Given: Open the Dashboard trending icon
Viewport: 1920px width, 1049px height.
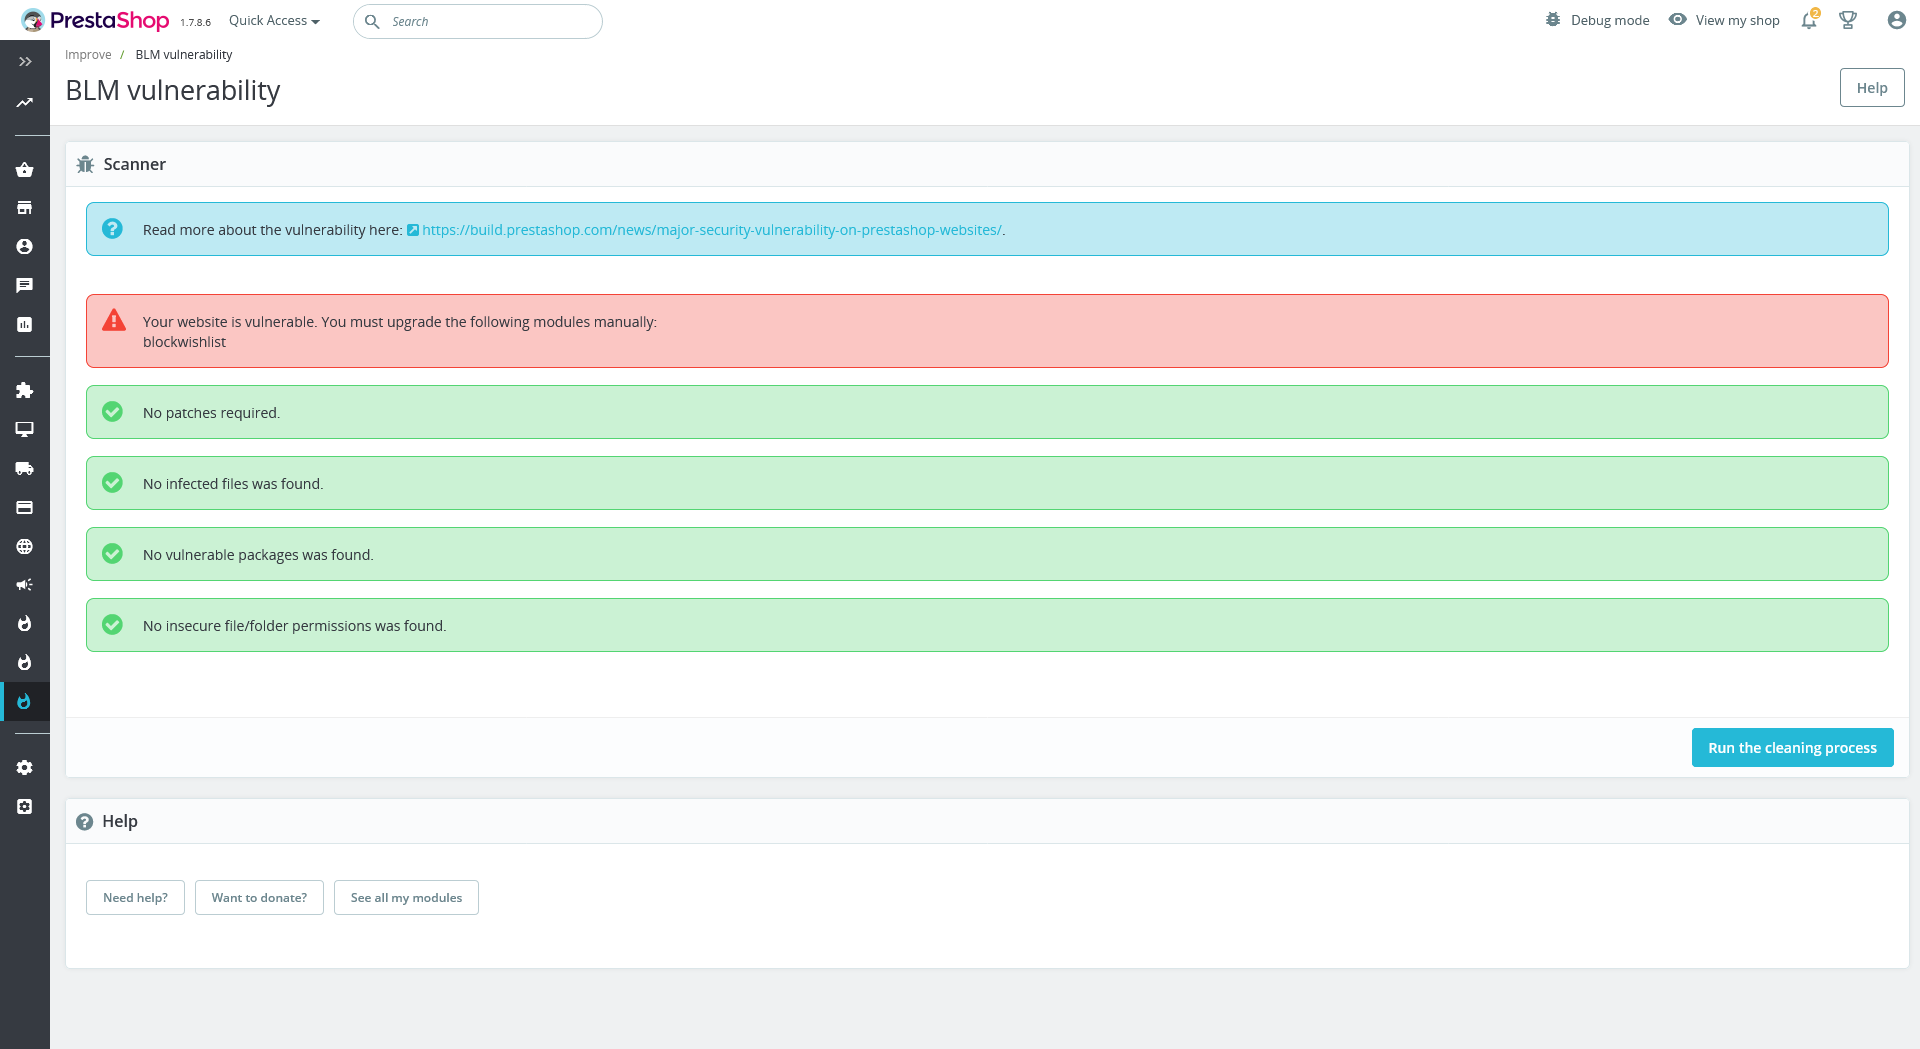Looking at the screenshot, I should 25,103.
